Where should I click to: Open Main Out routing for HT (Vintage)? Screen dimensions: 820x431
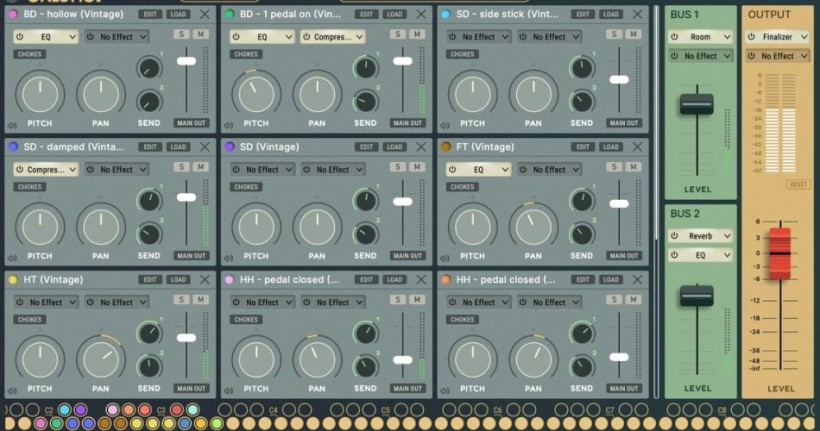tap(191, 388)
